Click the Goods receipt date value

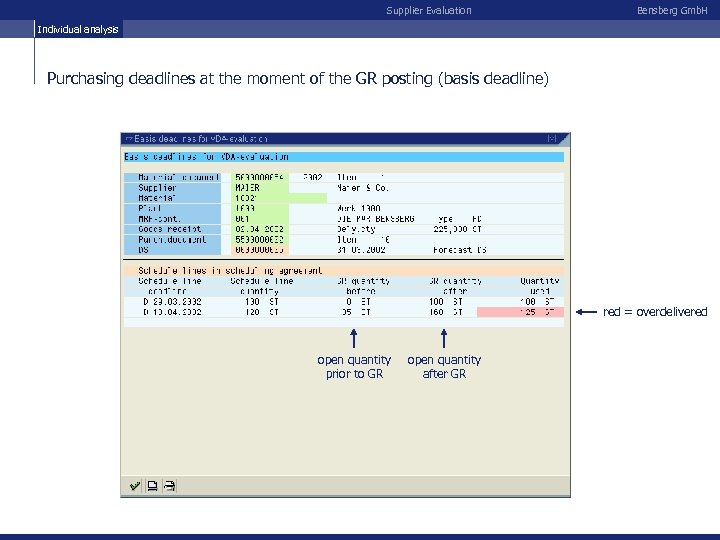[x=261, y=229]
